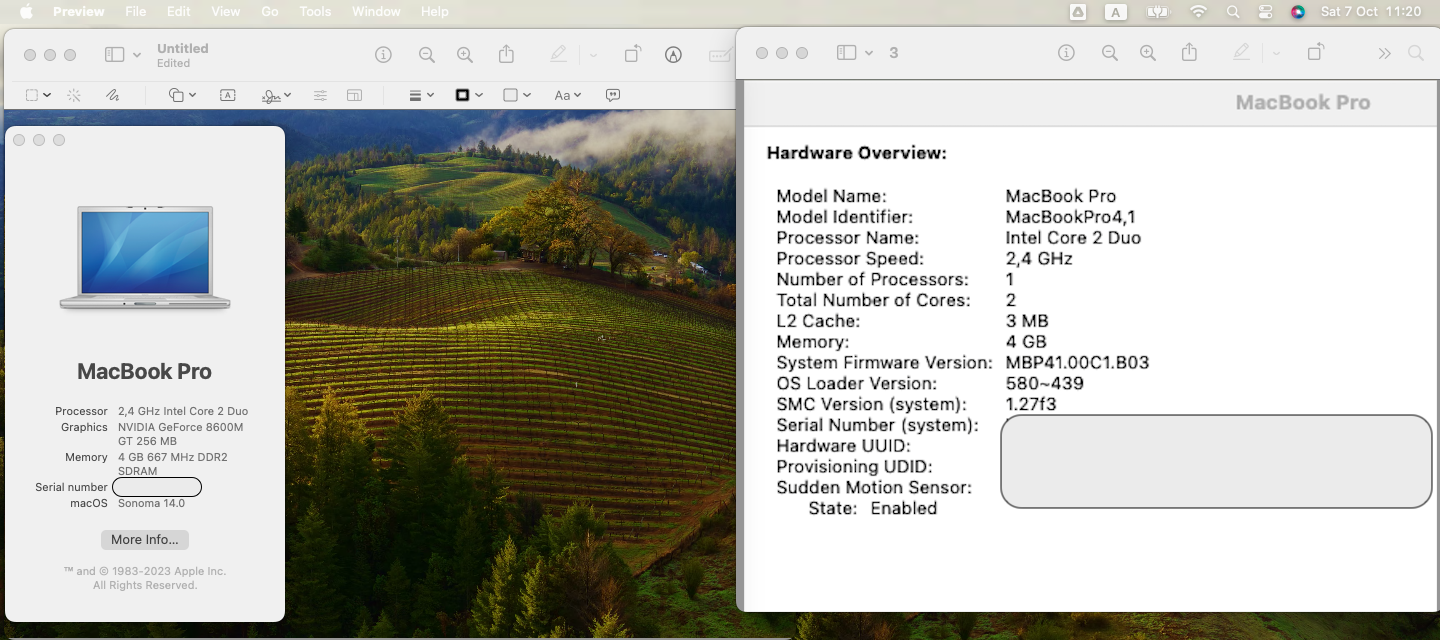The image size is (1440, 640).
Task: Add a speech bubble note annotation
Action: point(613,95)
